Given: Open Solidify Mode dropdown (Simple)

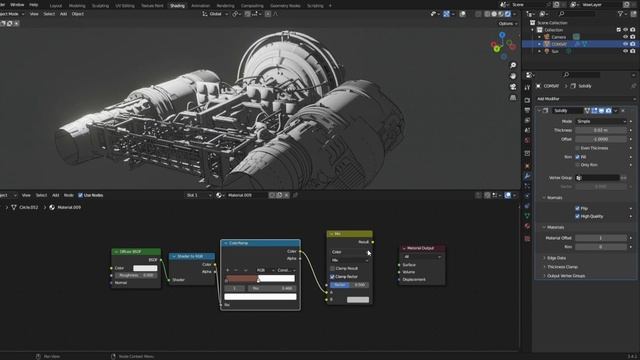Looking at the screenshot, I should [601, 121].
